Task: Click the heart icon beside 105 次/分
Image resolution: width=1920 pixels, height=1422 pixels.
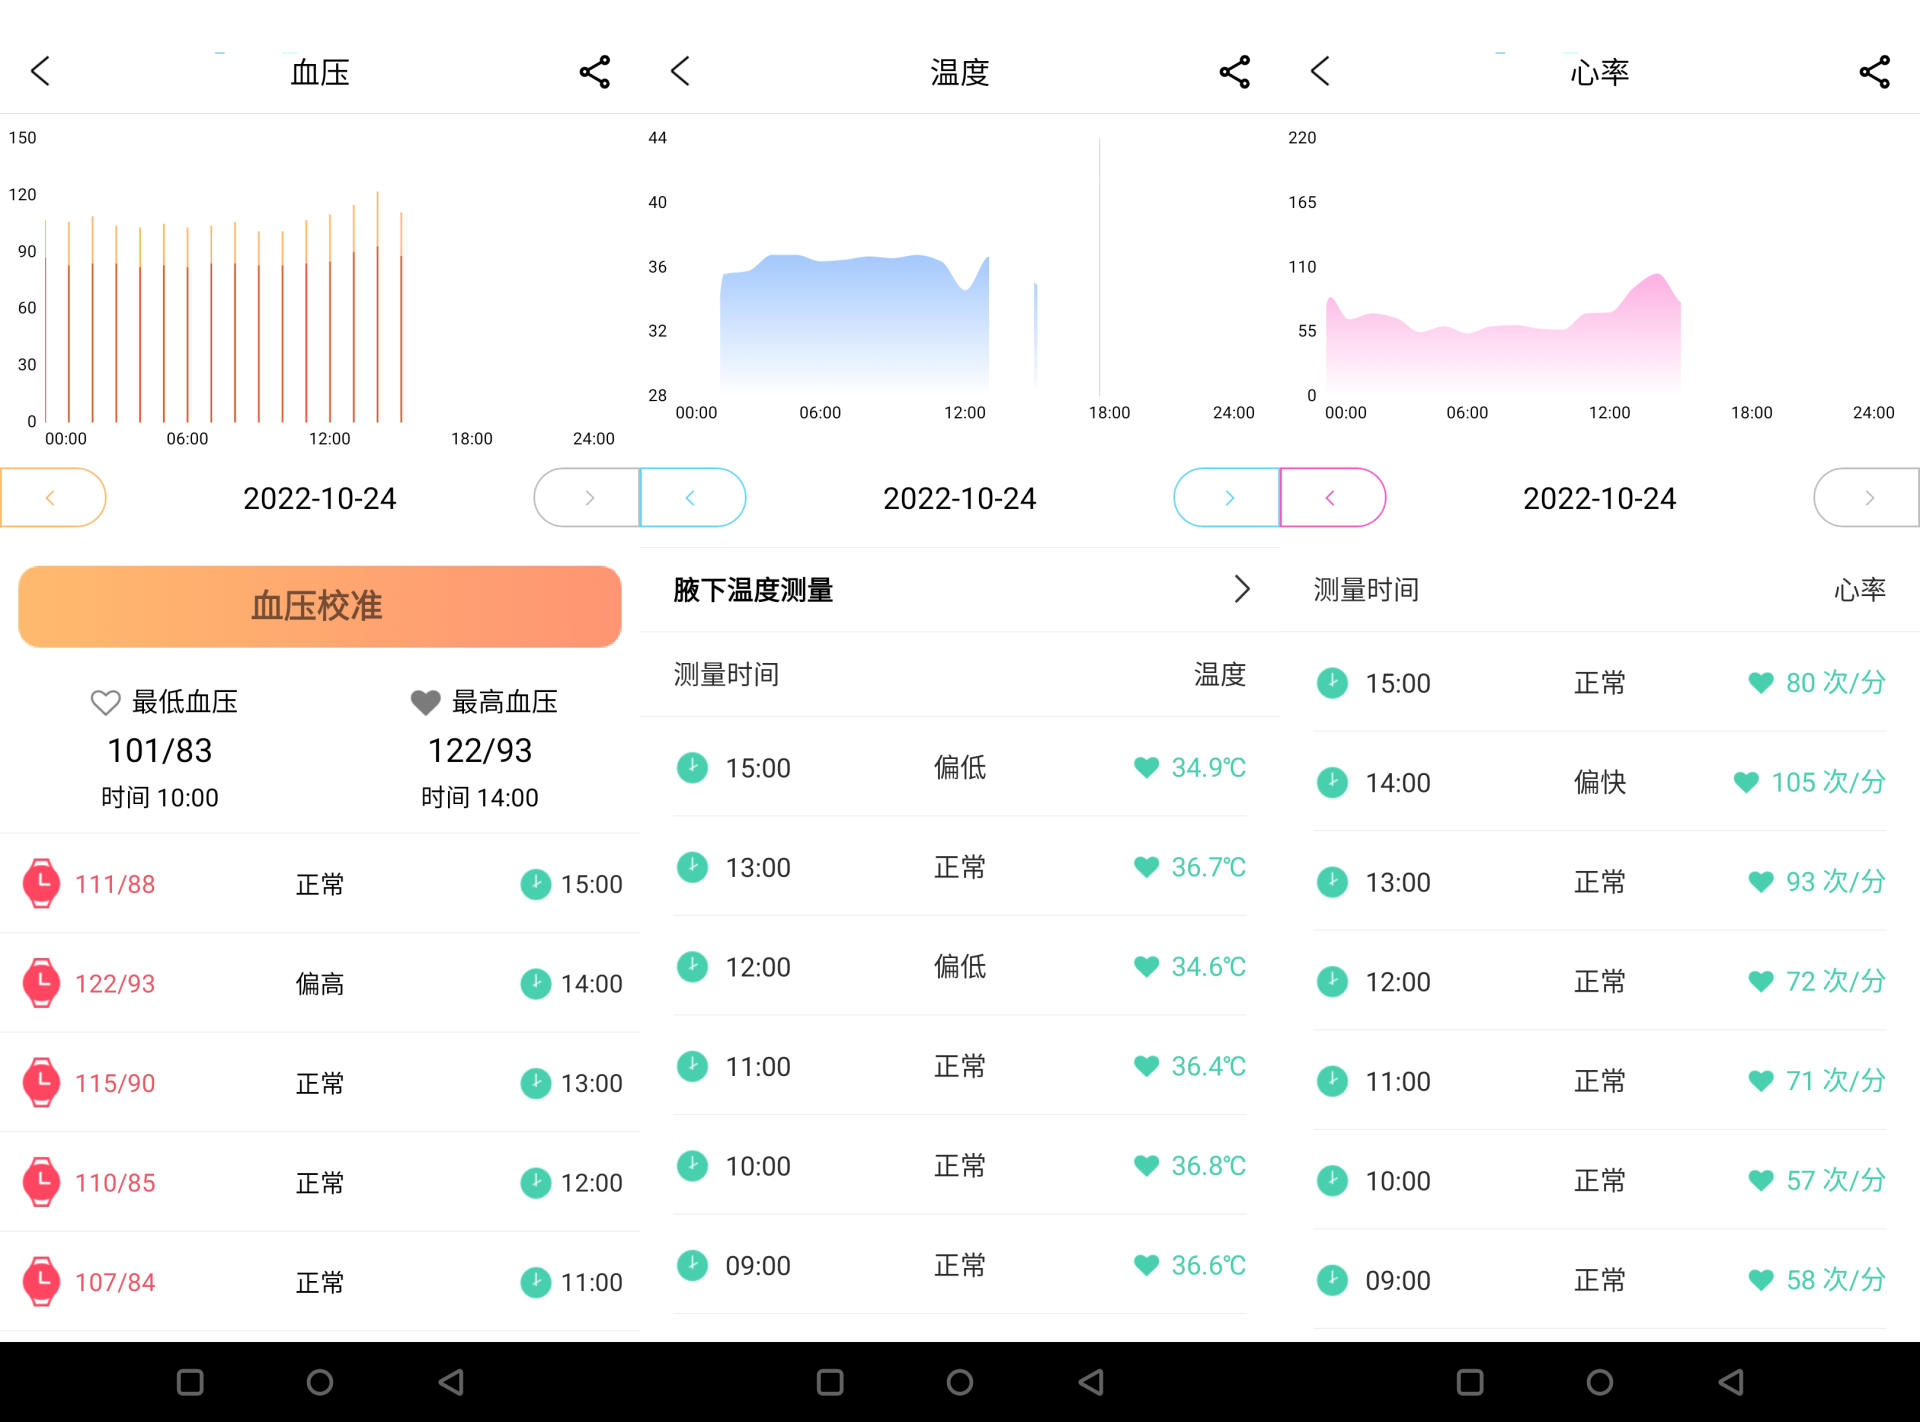Action: pos(1746,782)
